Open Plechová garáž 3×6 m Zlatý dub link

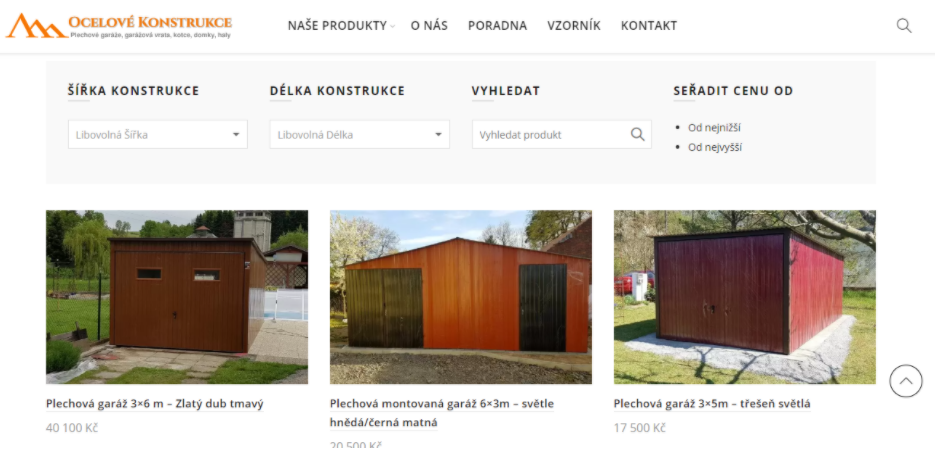154,404
